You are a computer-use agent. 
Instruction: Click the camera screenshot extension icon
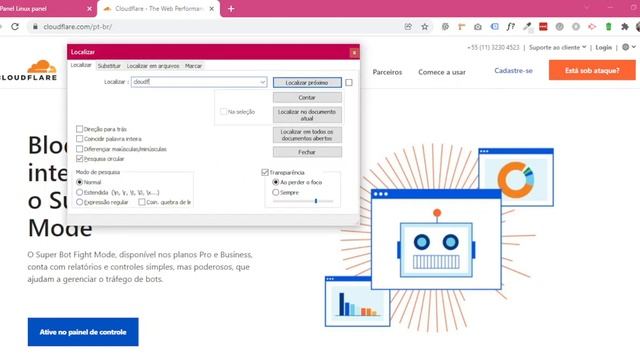pyautogui.click(x=478, y=27)
